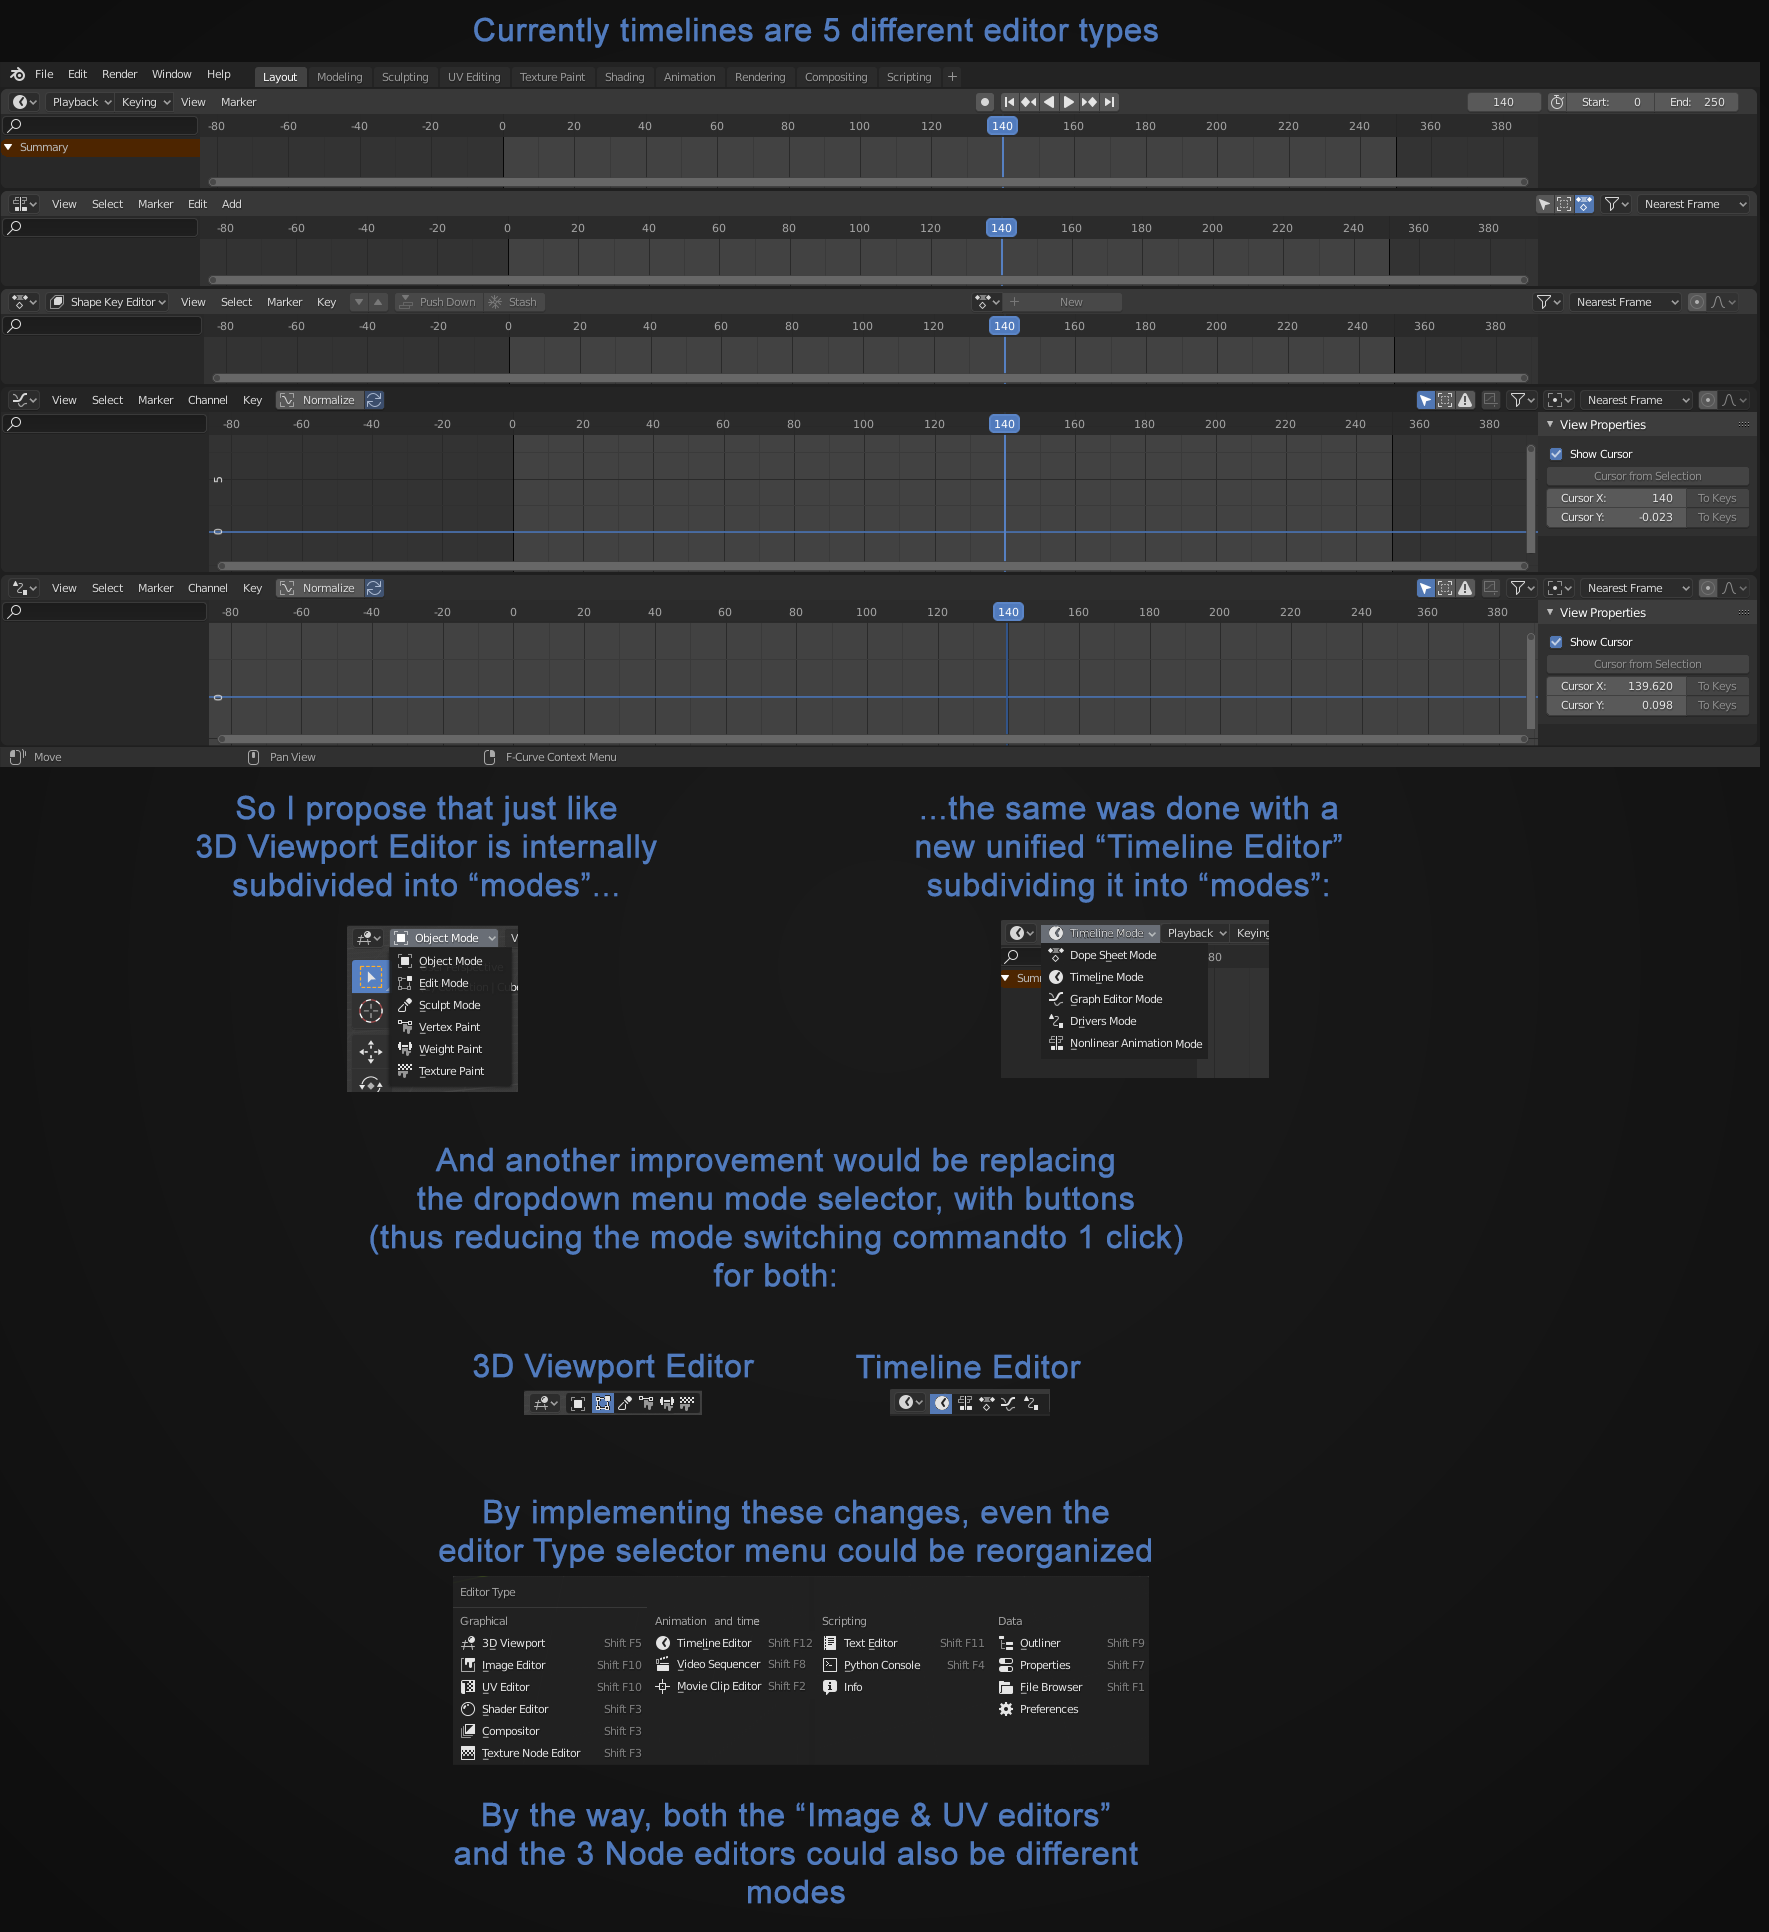Select the Move tool icon
1769x1932 pixels.
point(371,1051)
